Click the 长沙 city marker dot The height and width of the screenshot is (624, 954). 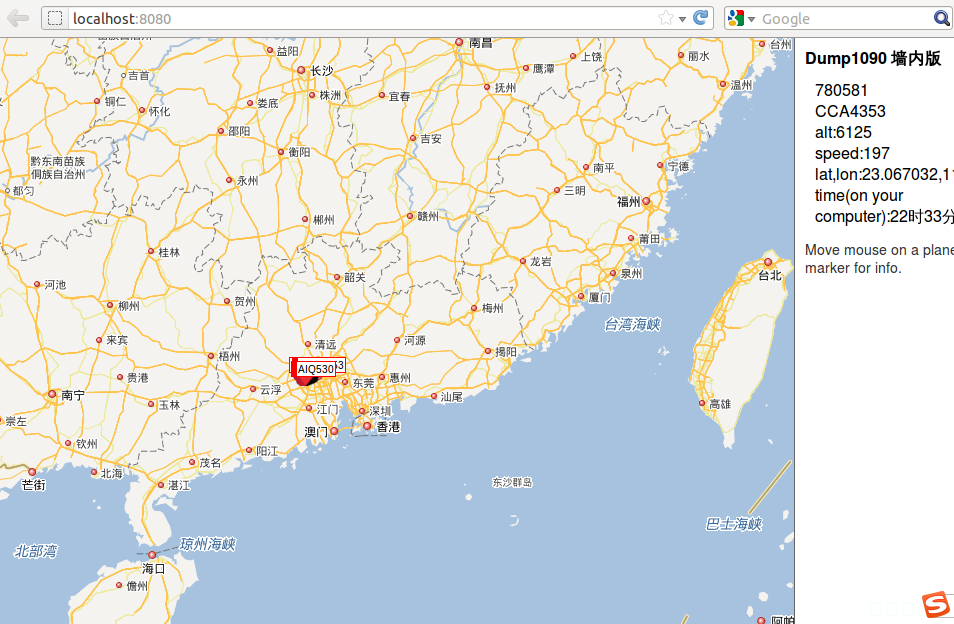click(301, 71)
